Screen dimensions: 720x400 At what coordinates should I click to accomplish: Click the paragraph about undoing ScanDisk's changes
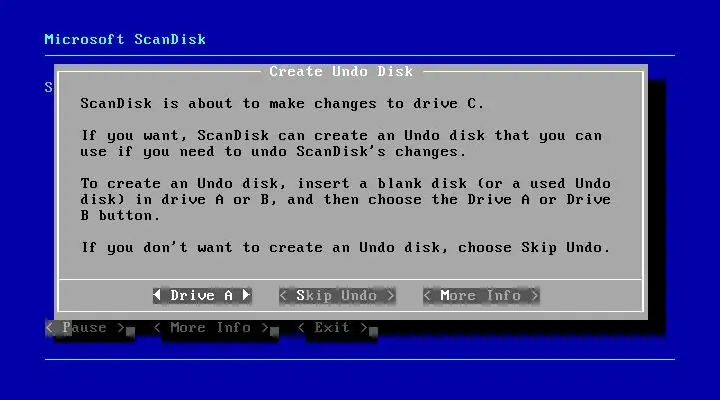click(341, 143)
